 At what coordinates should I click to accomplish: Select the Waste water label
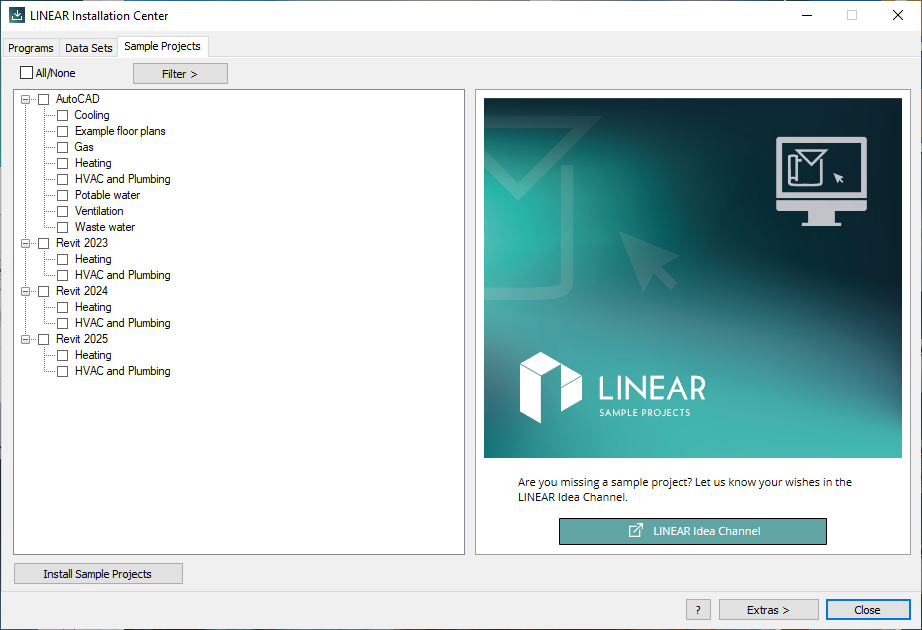[105, 227]
